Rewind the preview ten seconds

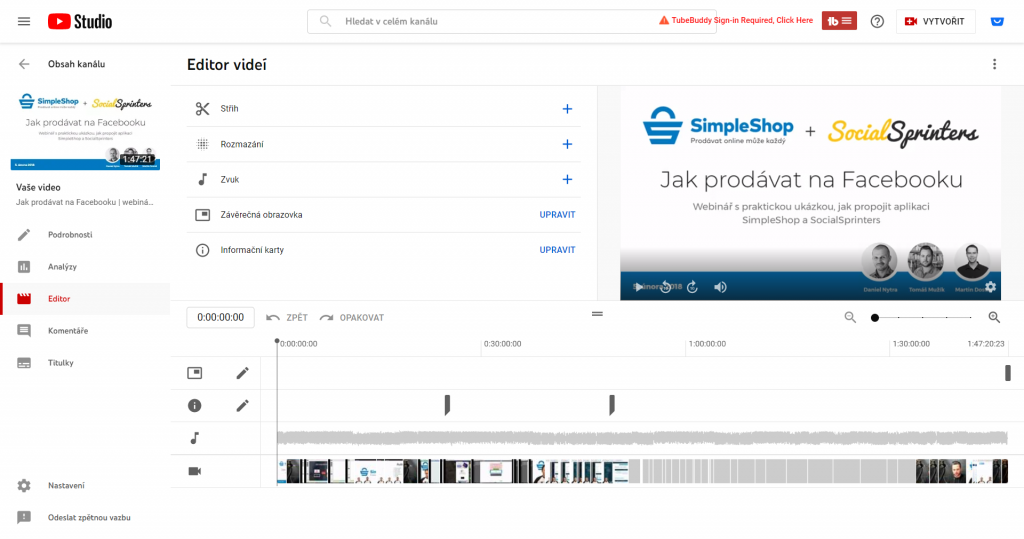tap(665, 287)
